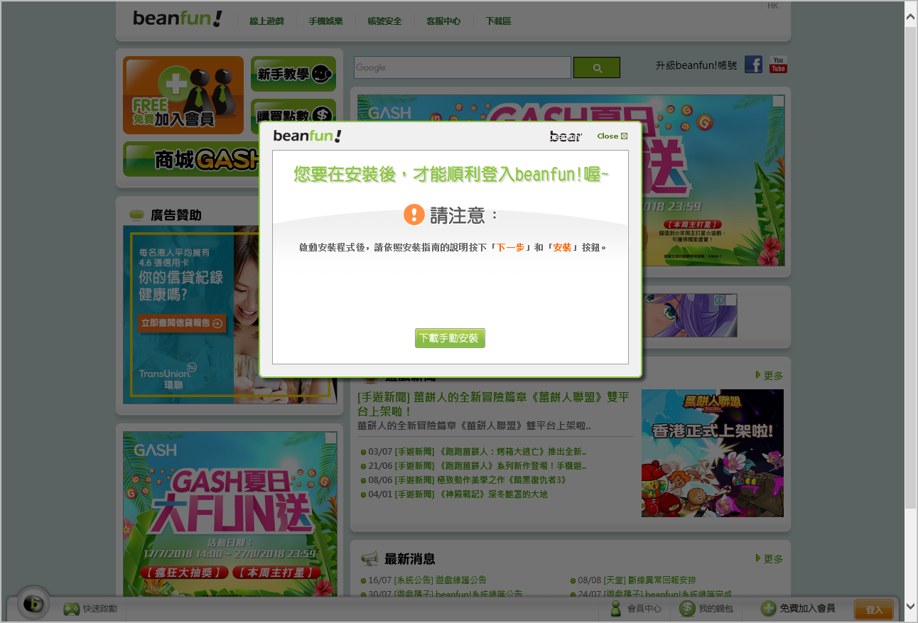Click the Facebook icon next to 升級beanfun!帳號

[x=751, y=64]
